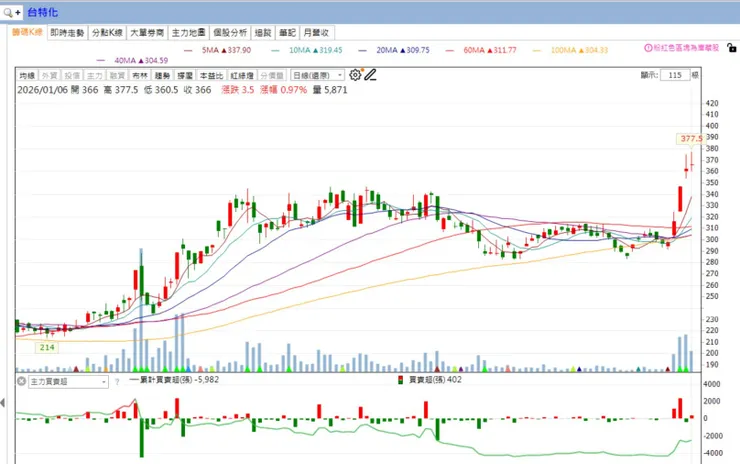Toggle 撐壓 support resistance overlay
Viewport: 740px width, 464px height.
click(x=185, y=76)
